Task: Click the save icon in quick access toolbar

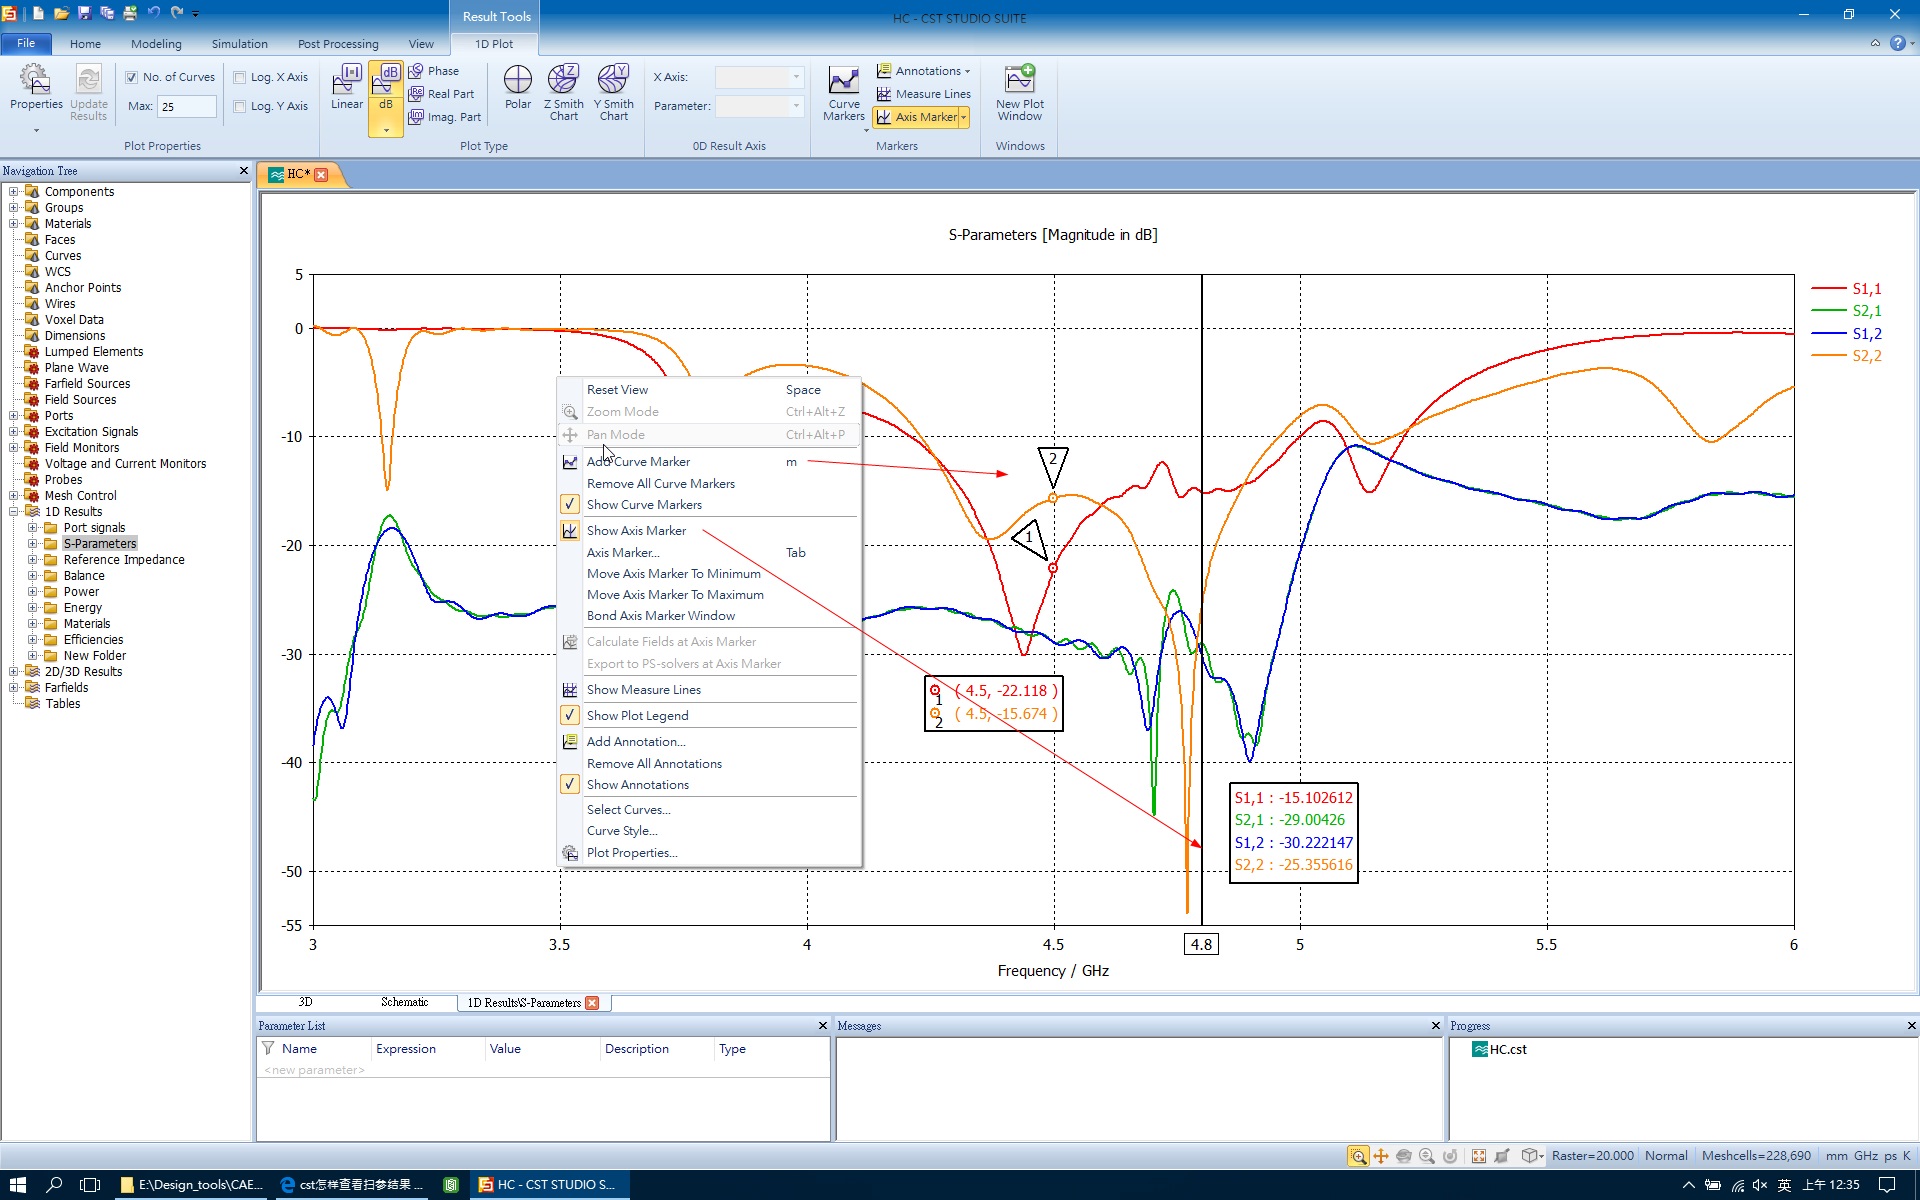Action: point(84,13)
